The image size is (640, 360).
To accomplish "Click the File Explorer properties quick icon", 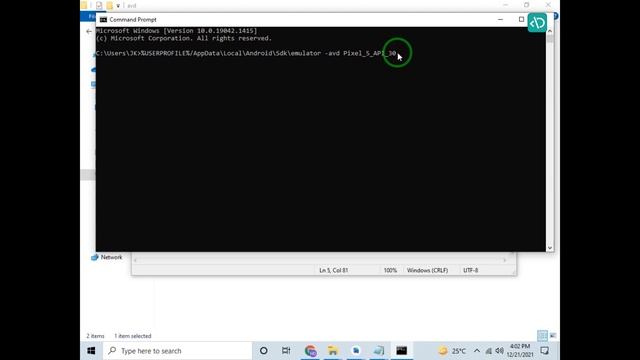I will point(99,5).
